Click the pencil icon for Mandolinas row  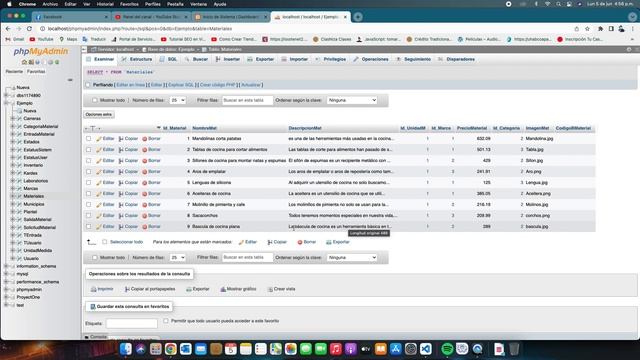99,139
